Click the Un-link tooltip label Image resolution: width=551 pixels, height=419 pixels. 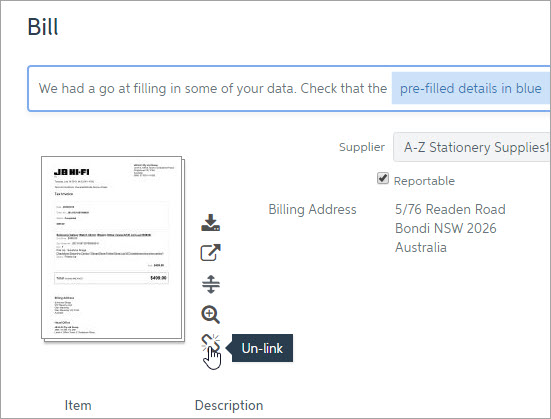tap(262, 348)
